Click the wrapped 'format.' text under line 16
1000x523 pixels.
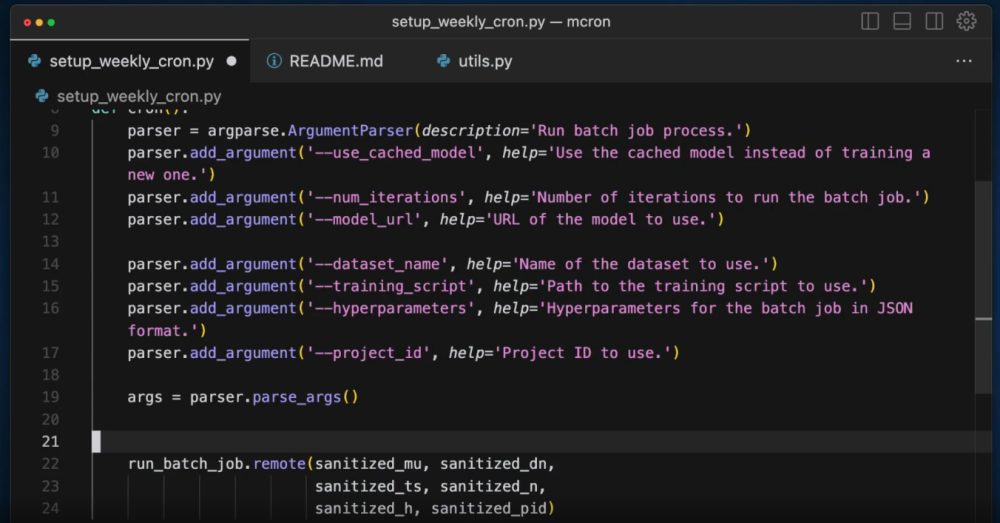[163, 330]
